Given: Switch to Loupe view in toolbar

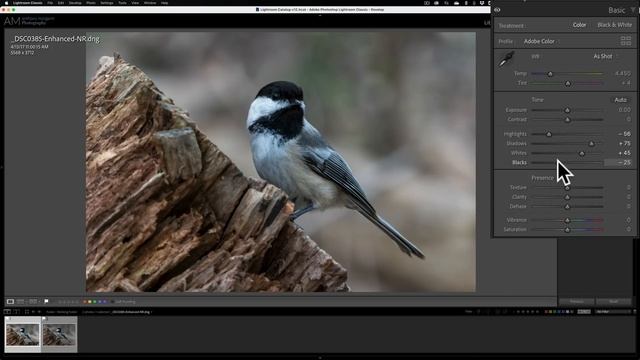Looking at the screenshot, I should coord(10,302).
